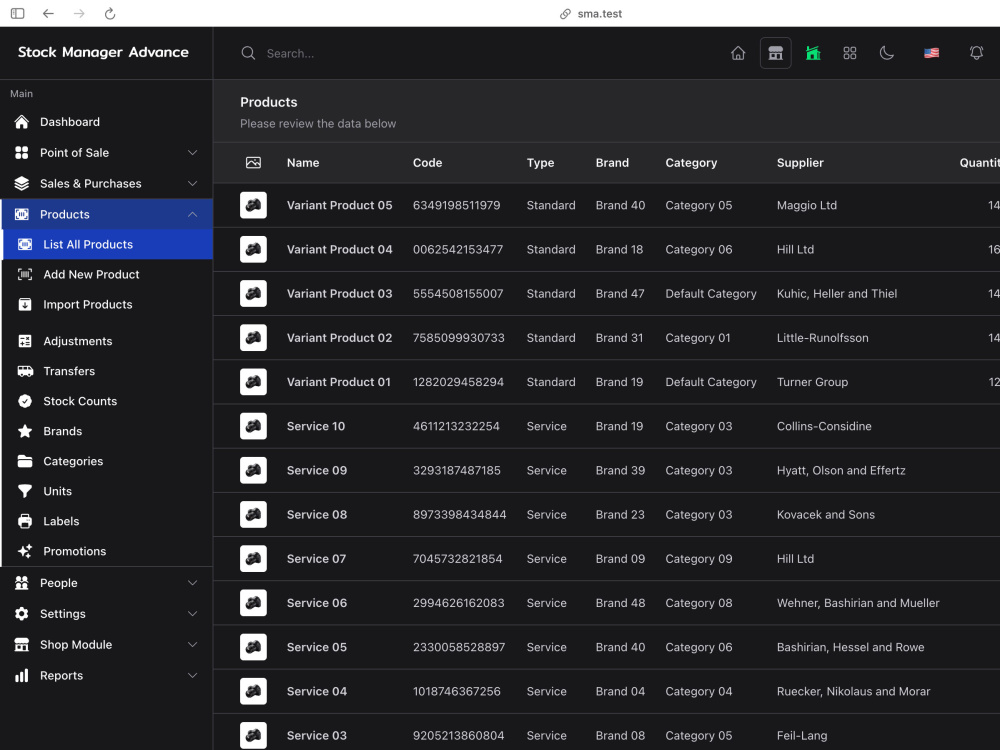
Task: Click Service 09 name
Action: point(317,471)
